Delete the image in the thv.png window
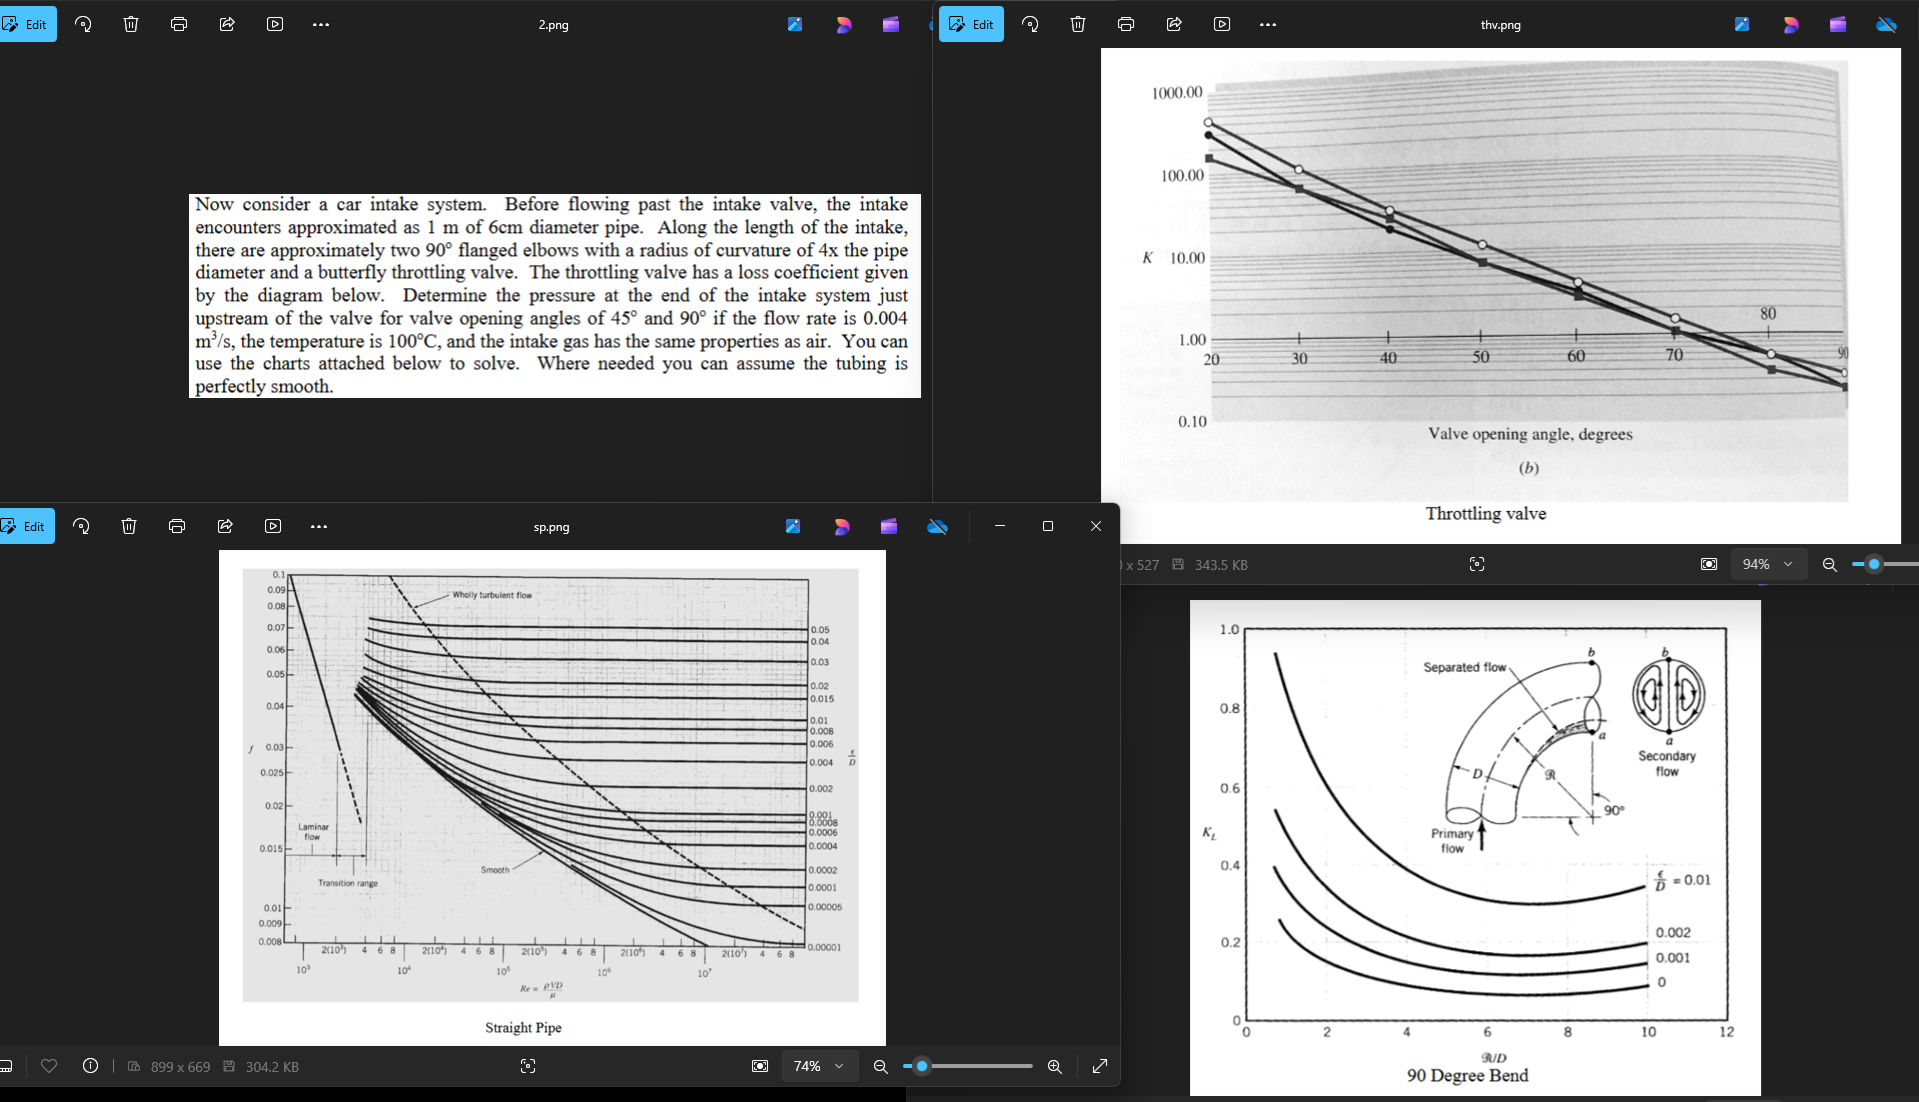Viewport: 1919px width, 1102px height. click(1078, 24)
